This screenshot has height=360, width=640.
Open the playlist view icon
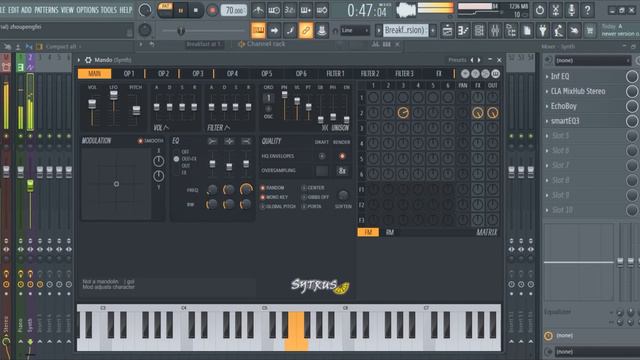click(x=447, y=30)
